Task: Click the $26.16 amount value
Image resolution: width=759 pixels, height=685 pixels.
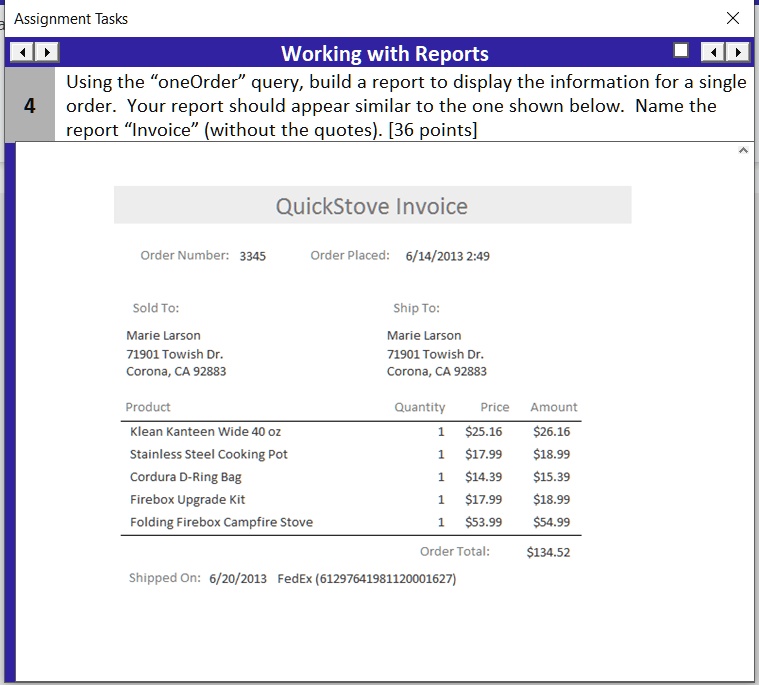Action: pos(551,431)
